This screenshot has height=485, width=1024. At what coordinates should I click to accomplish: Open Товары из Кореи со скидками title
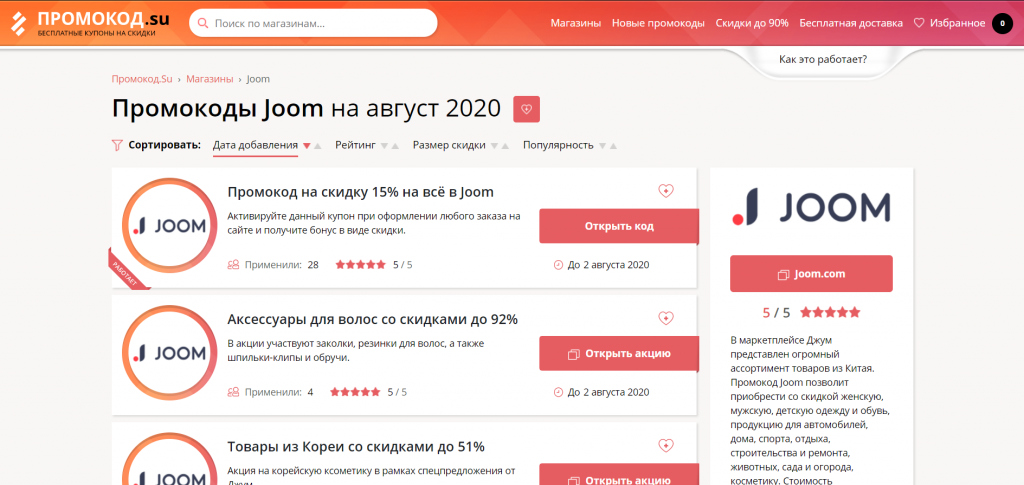coord(356,446)
